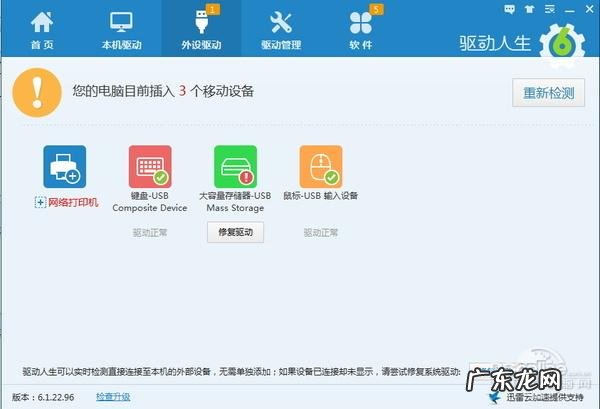
Task: Click the 检查升级 link
Action: [x=113, y=397]
